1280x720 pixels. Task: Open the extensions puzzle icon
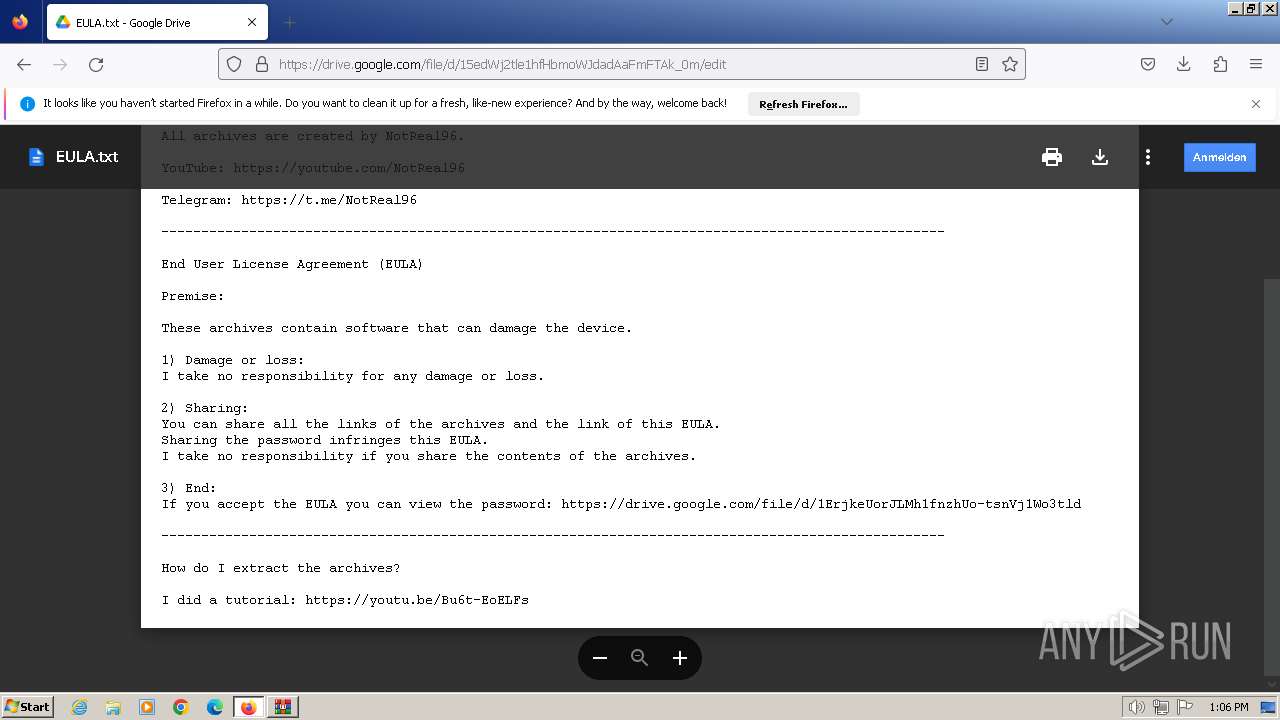tap(1220, 64)
